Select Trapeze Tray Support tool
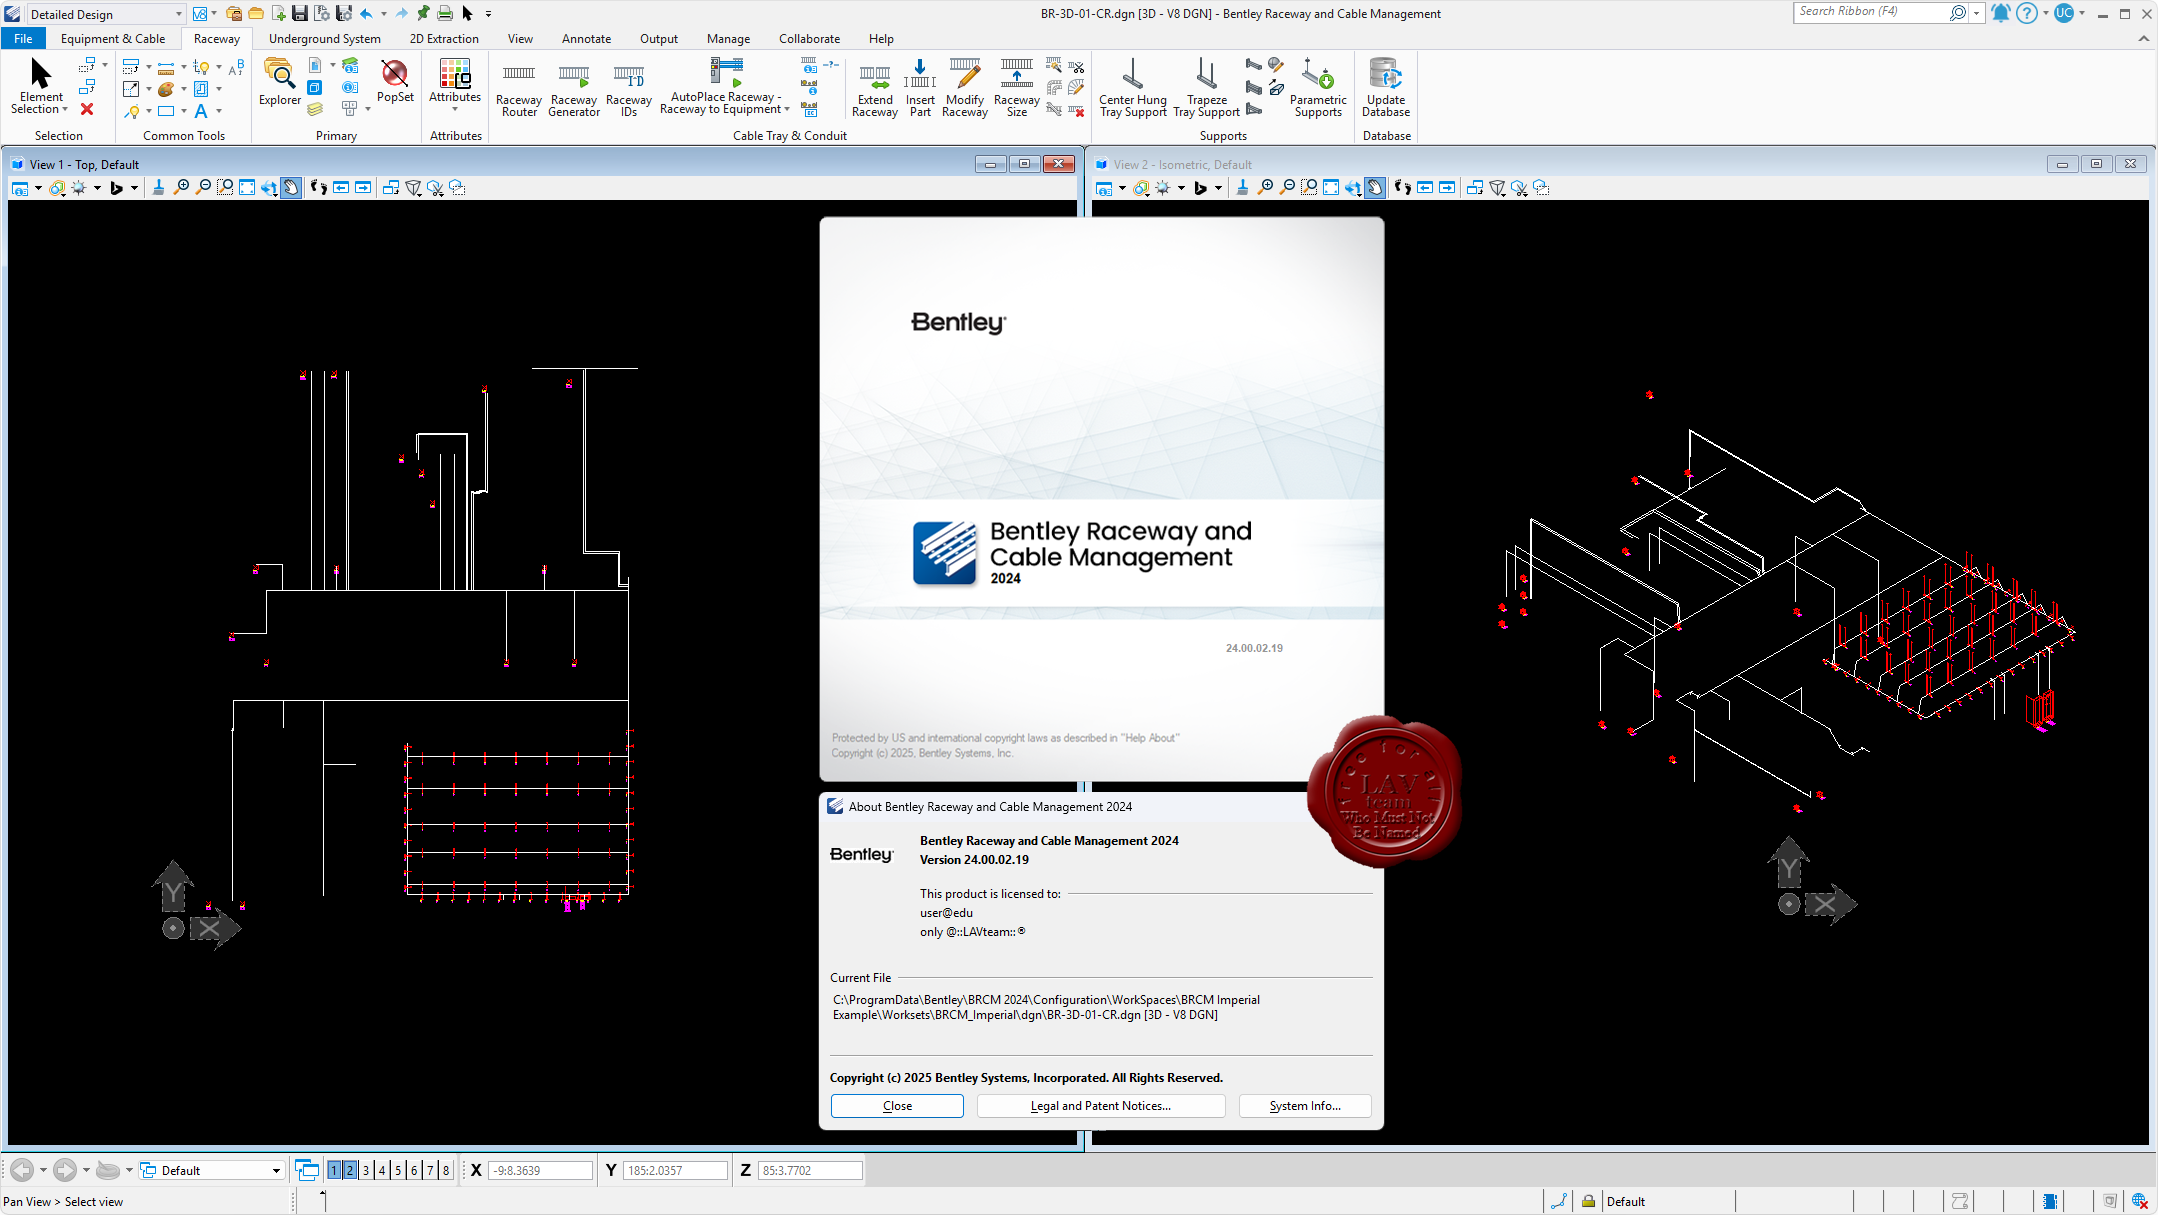2158x1215 pixels. click(1207, 89)
